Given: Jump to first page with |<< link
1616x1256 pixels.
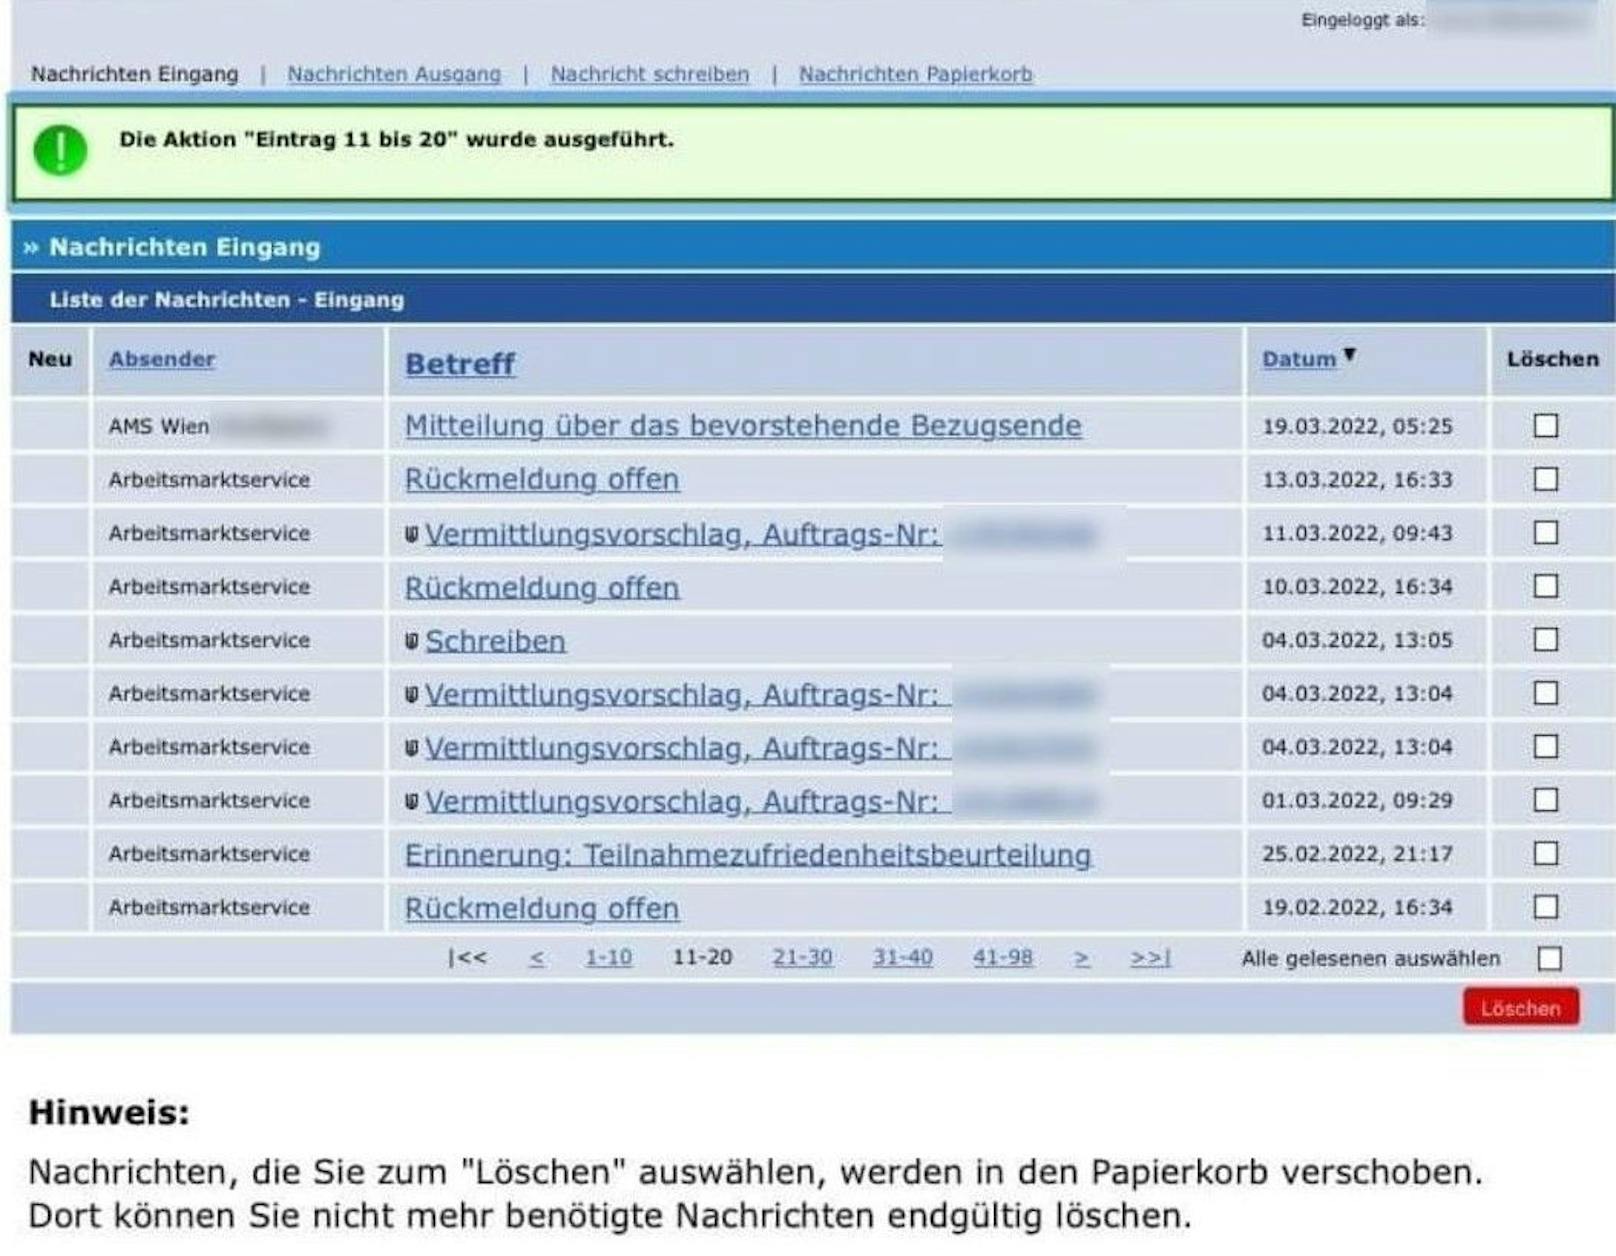Looking at the screenshot, I should coord(467,958).
